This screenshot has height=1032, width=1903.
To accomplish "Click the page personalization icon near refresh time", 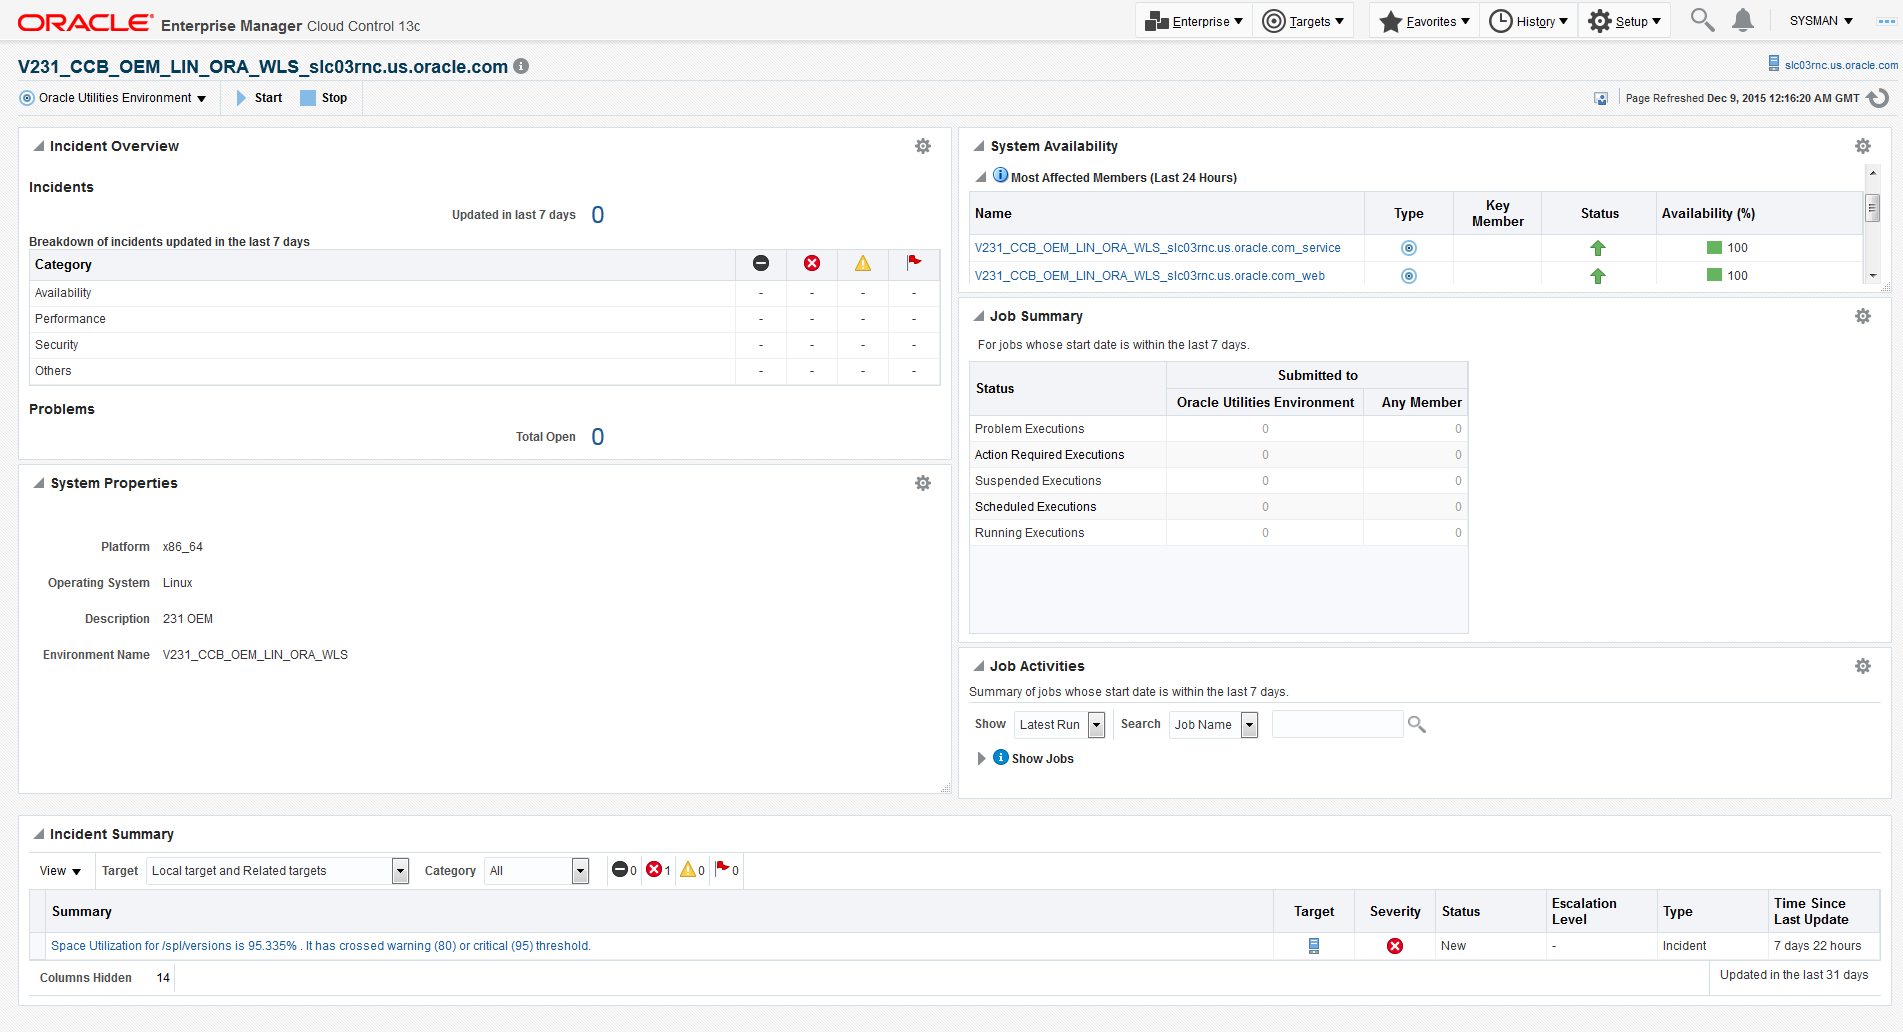I will 1601,99.
